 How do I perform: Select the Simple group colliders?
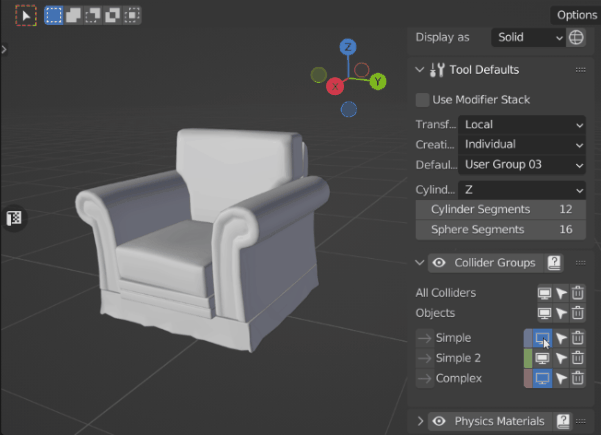[561, 338]
